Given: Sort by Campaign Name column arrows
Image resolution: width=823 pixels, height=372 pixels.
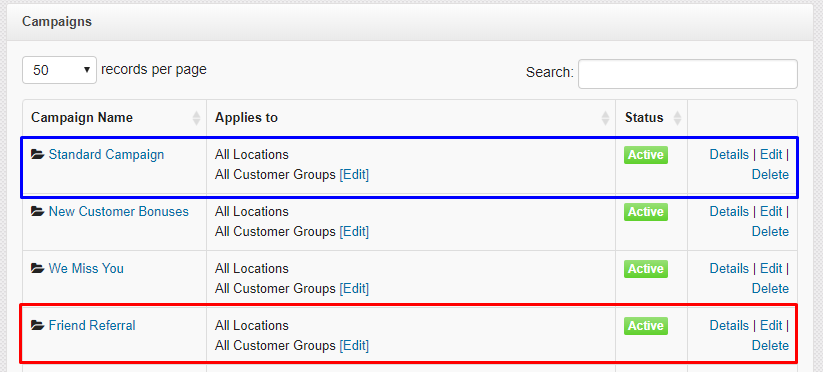Looking at the screenshot, I should click(196, 118).
